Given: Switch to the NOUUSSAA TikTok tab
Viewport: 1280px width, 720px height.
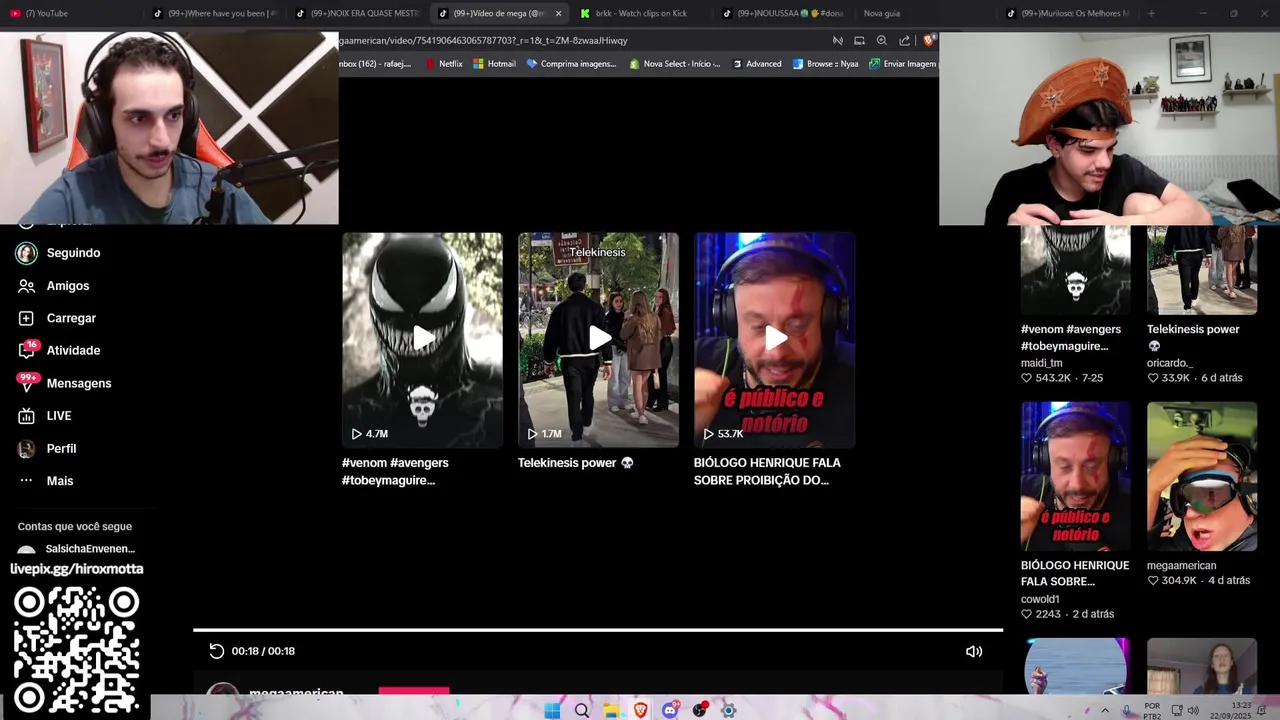Looking at the screenshot, I should 784,13.
